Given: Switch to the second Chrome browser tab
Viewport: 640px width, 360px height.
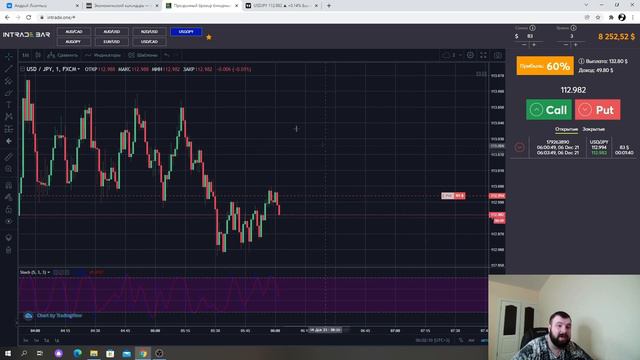Looking at the screenshot, I should pyautogui.click(x=122, y=6).
